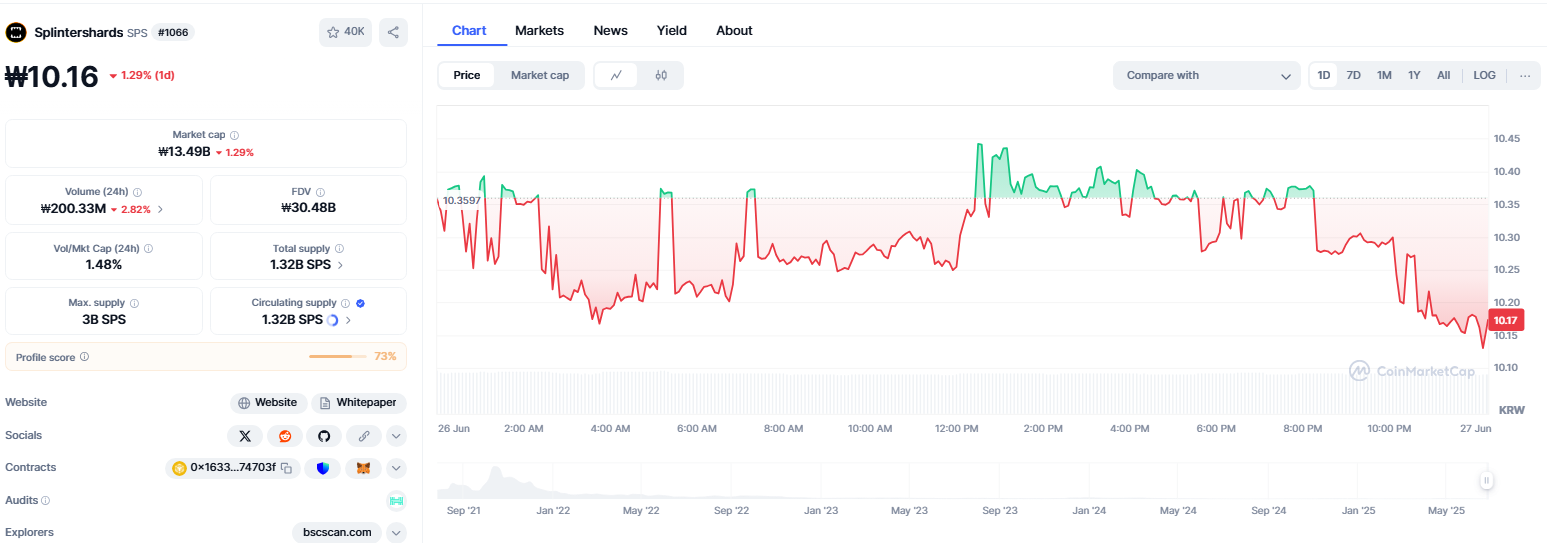Open the Audits info icon
Viewport: 1547px width, 543px height.
(x=46, y=500)
